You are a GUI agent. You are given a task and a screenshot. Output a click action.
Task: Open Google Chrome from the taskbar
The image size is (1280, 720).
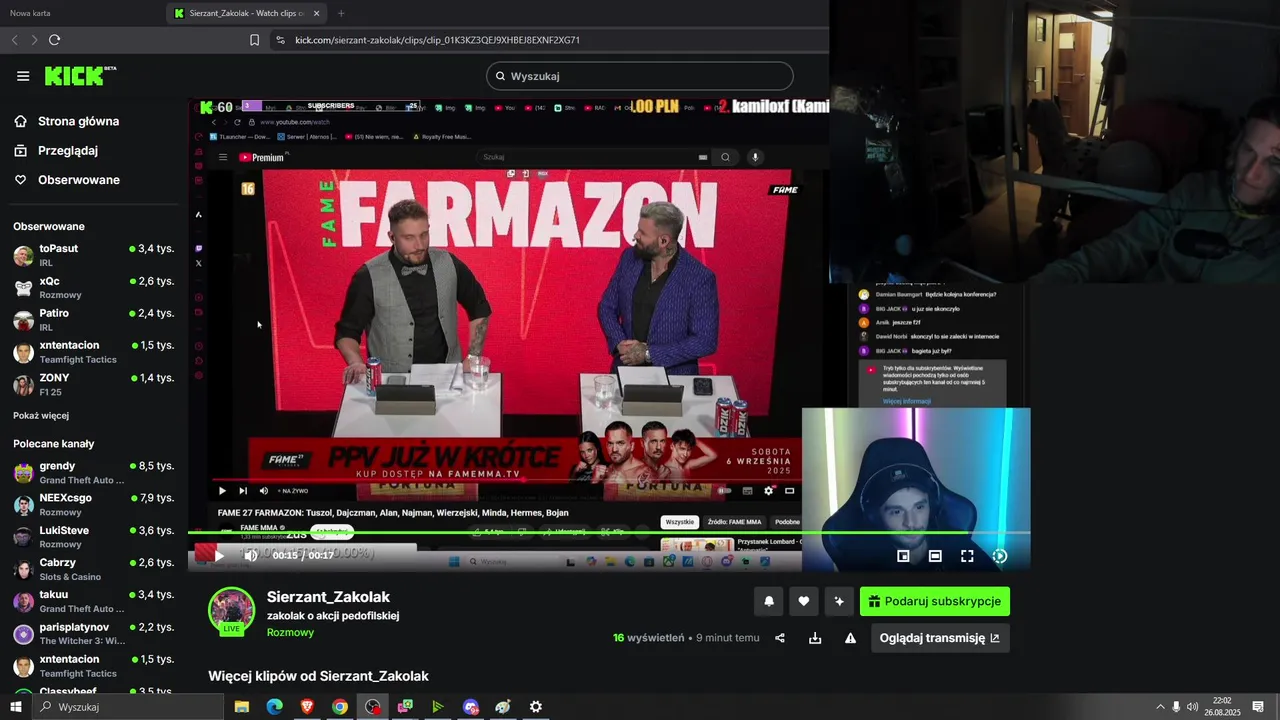pyautogui.click(x=340, y=707)
